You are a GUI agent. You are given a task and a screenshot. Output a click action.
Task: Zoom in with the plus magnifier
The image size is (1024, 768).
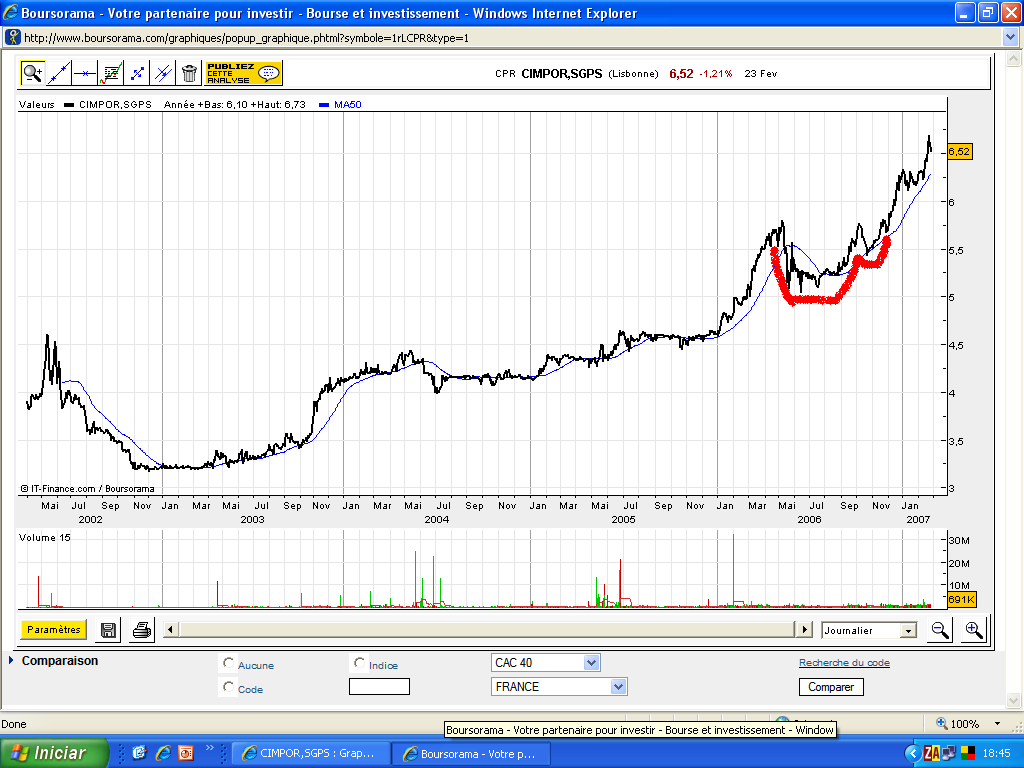click(x=973, y=630)
